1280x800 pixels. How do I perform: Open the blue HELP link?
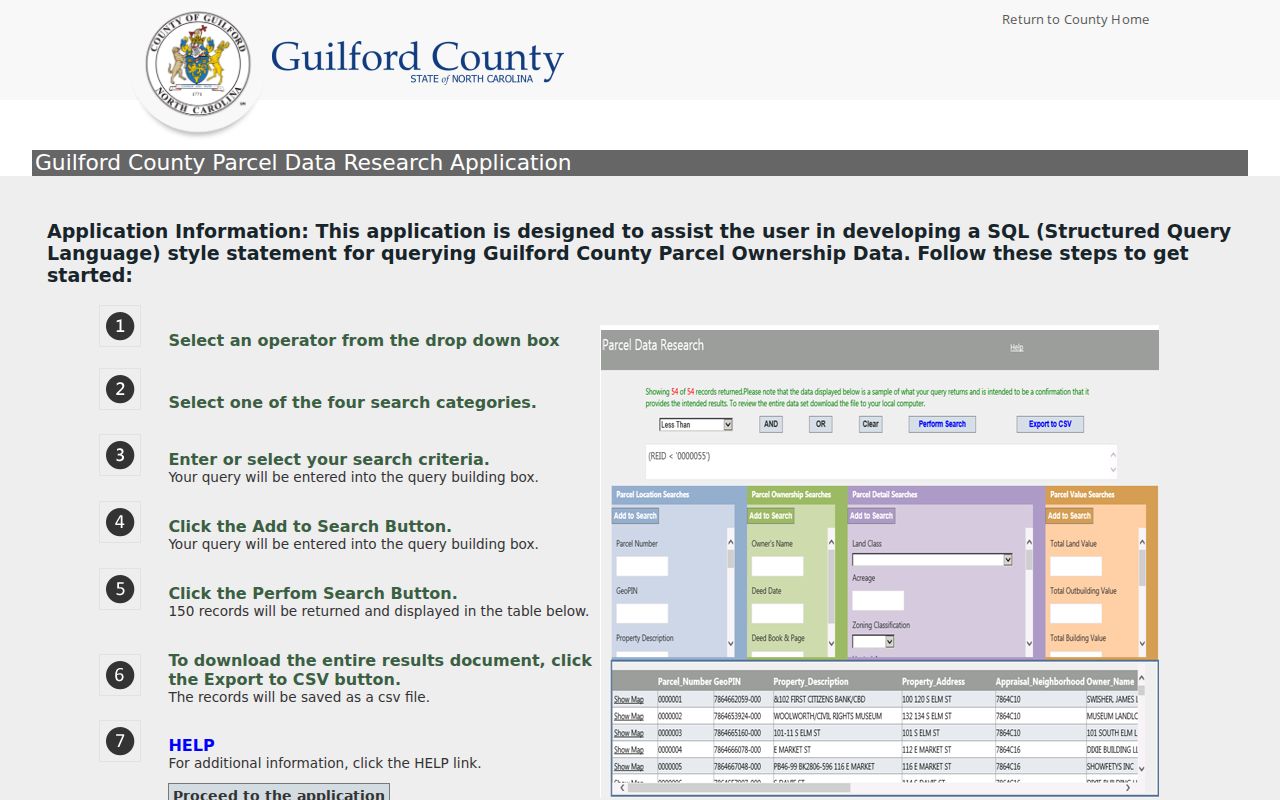point(191,745)
